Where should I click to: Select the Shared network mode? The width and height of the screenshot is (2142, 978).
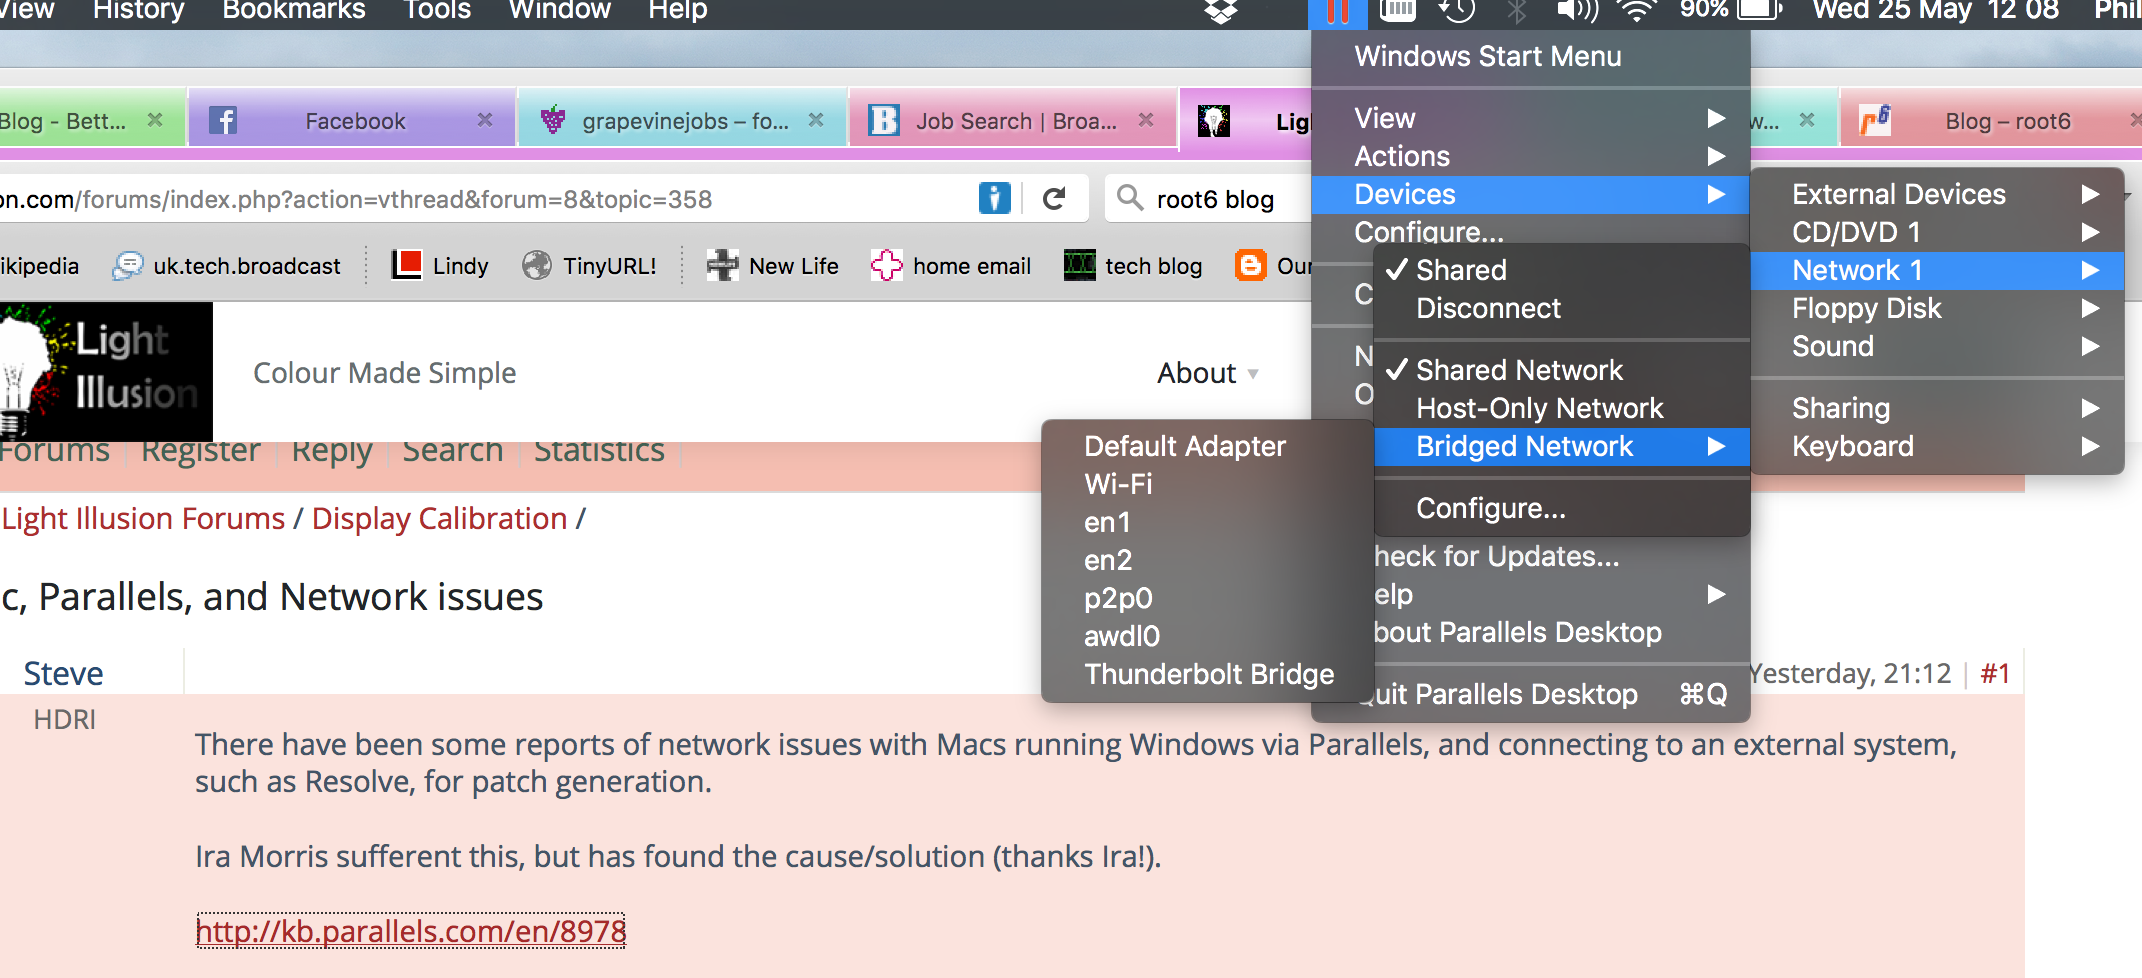tap(1561, 270)
